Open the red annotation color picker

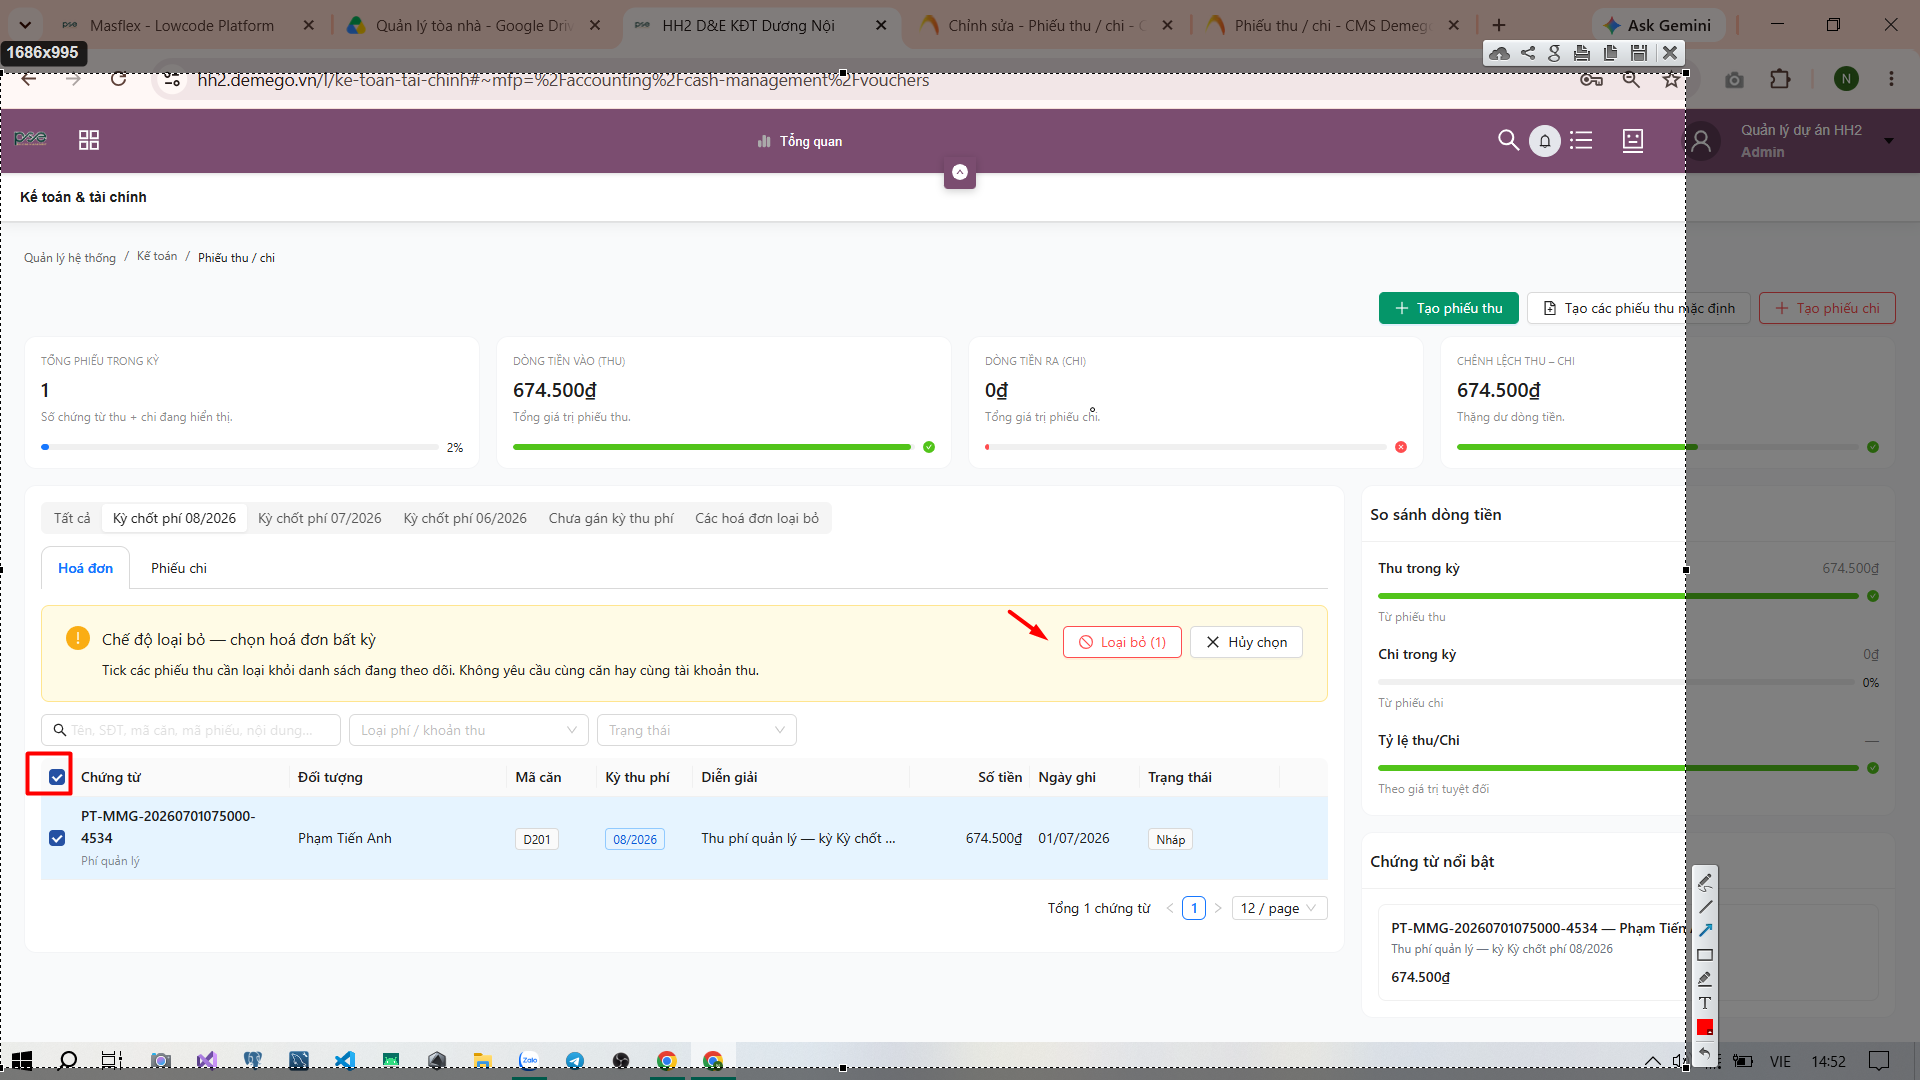tap(1705, 1027)
